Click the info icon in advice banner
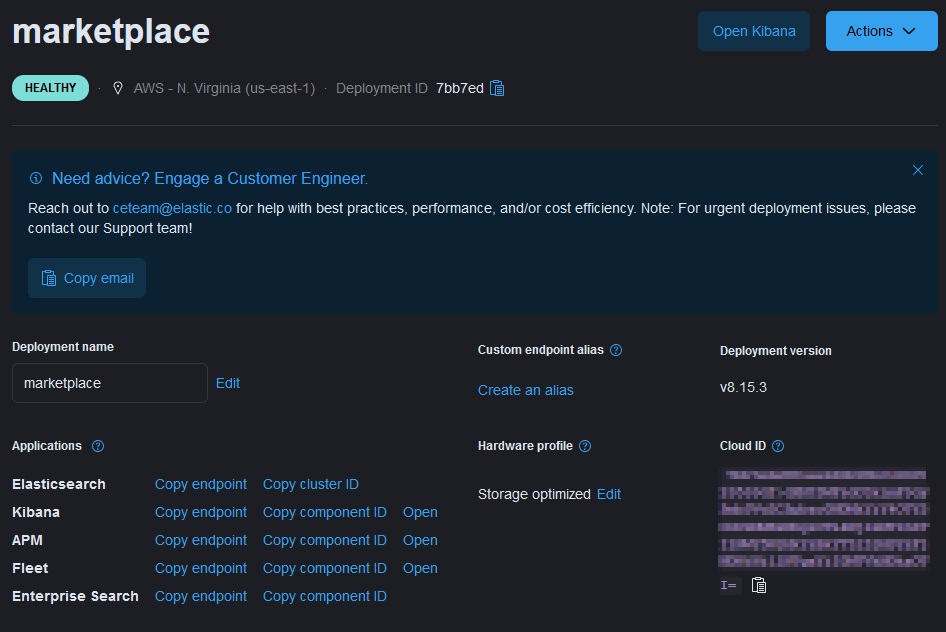Image resolution: width=946 pixels, height=632 pixels. pyautogui.click(x=36, y=179)
